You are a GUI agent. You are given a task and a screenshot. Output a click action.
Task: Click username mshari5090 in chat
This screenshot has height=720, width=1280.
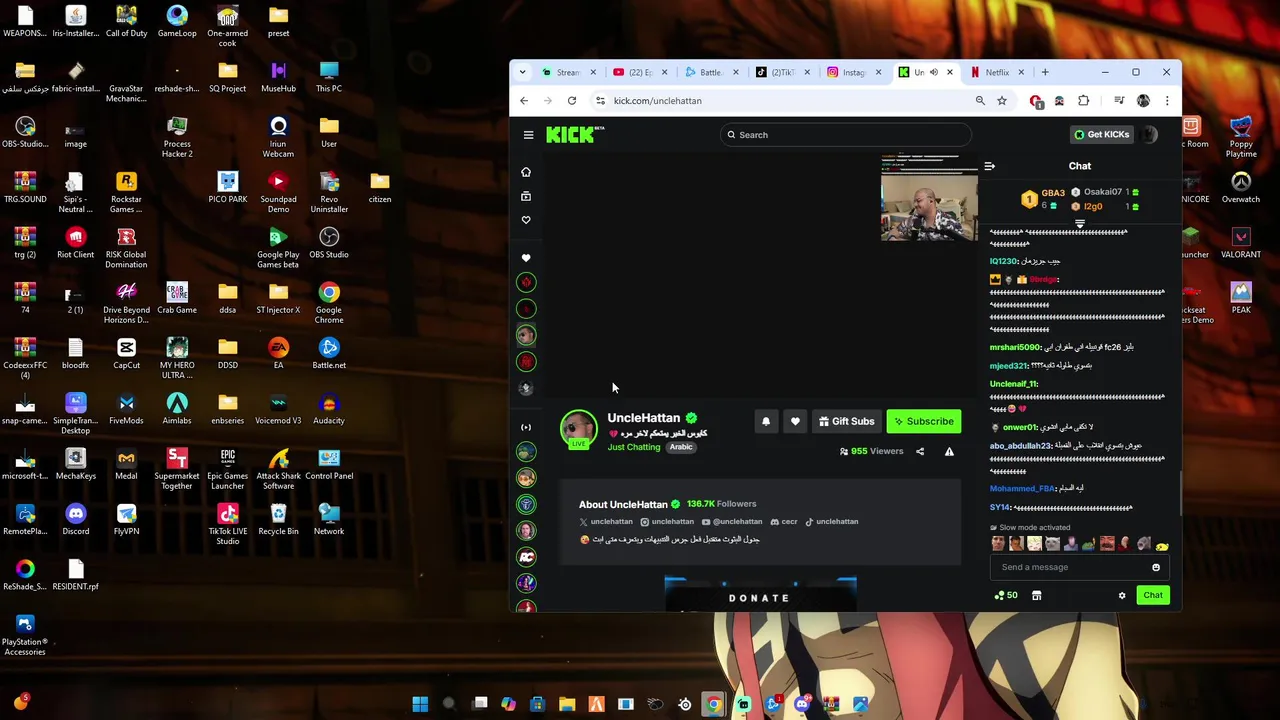(x=1014, y=347)
